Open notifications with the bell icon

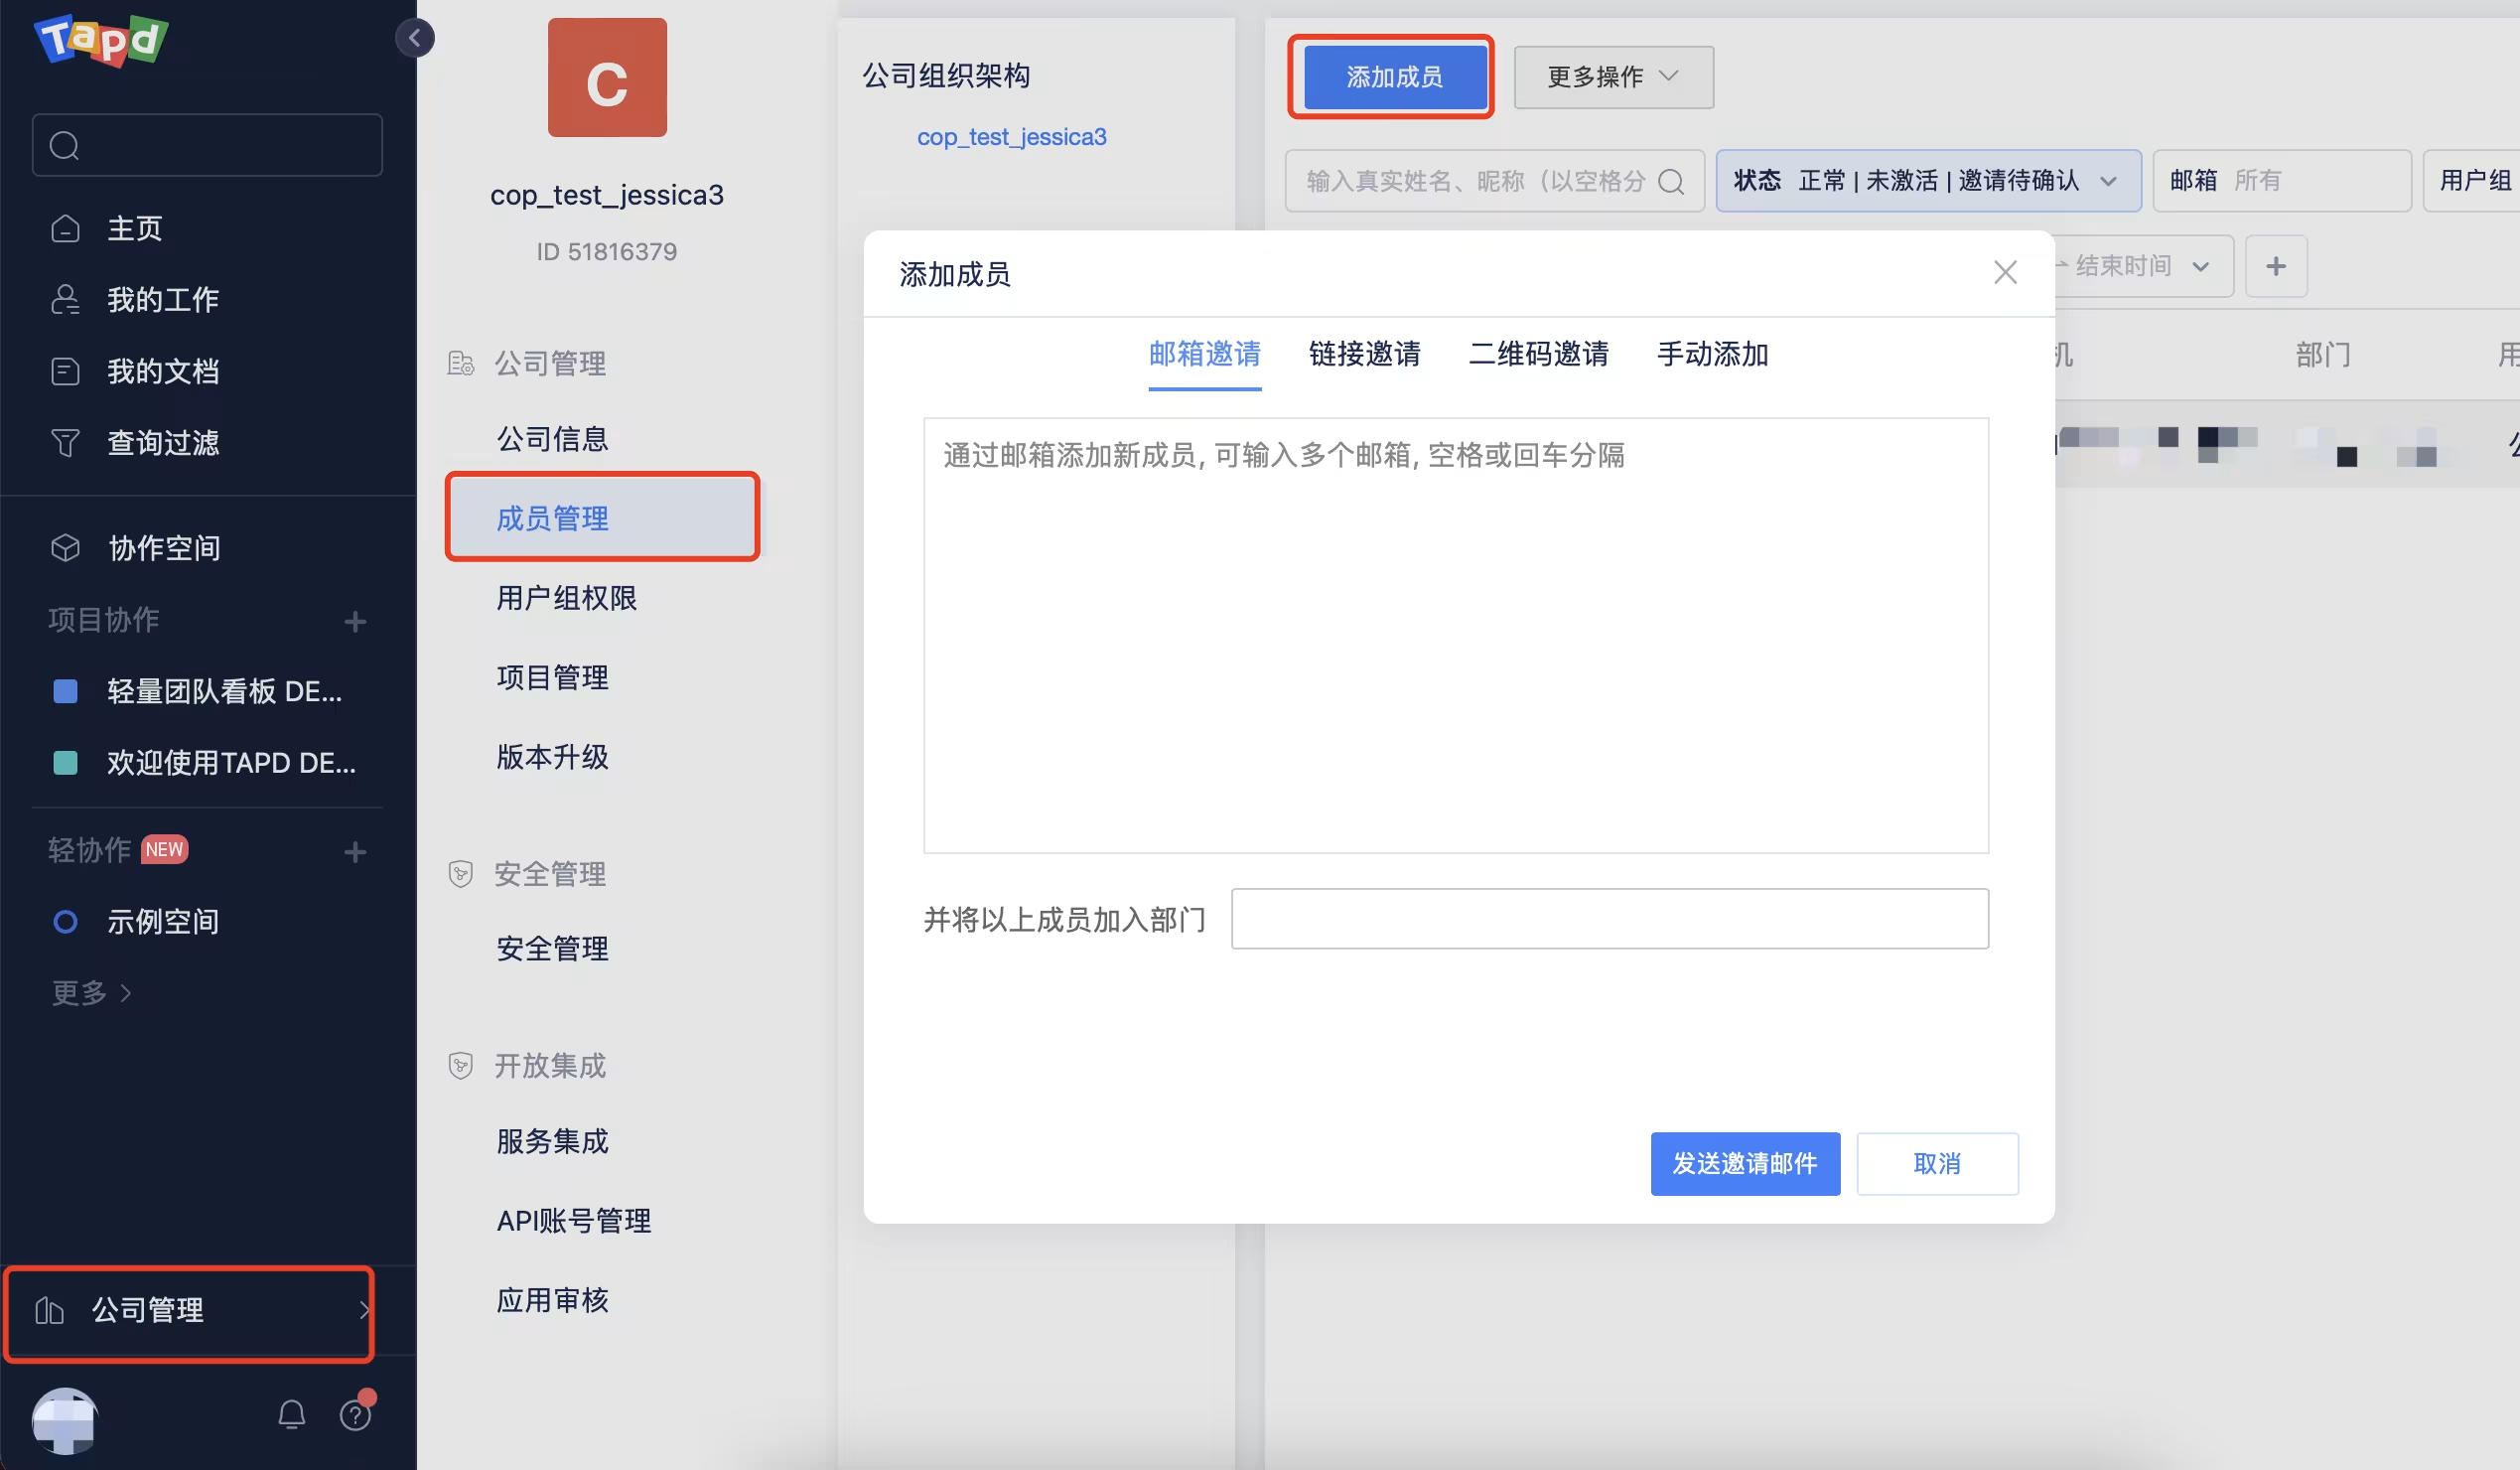291,1415
